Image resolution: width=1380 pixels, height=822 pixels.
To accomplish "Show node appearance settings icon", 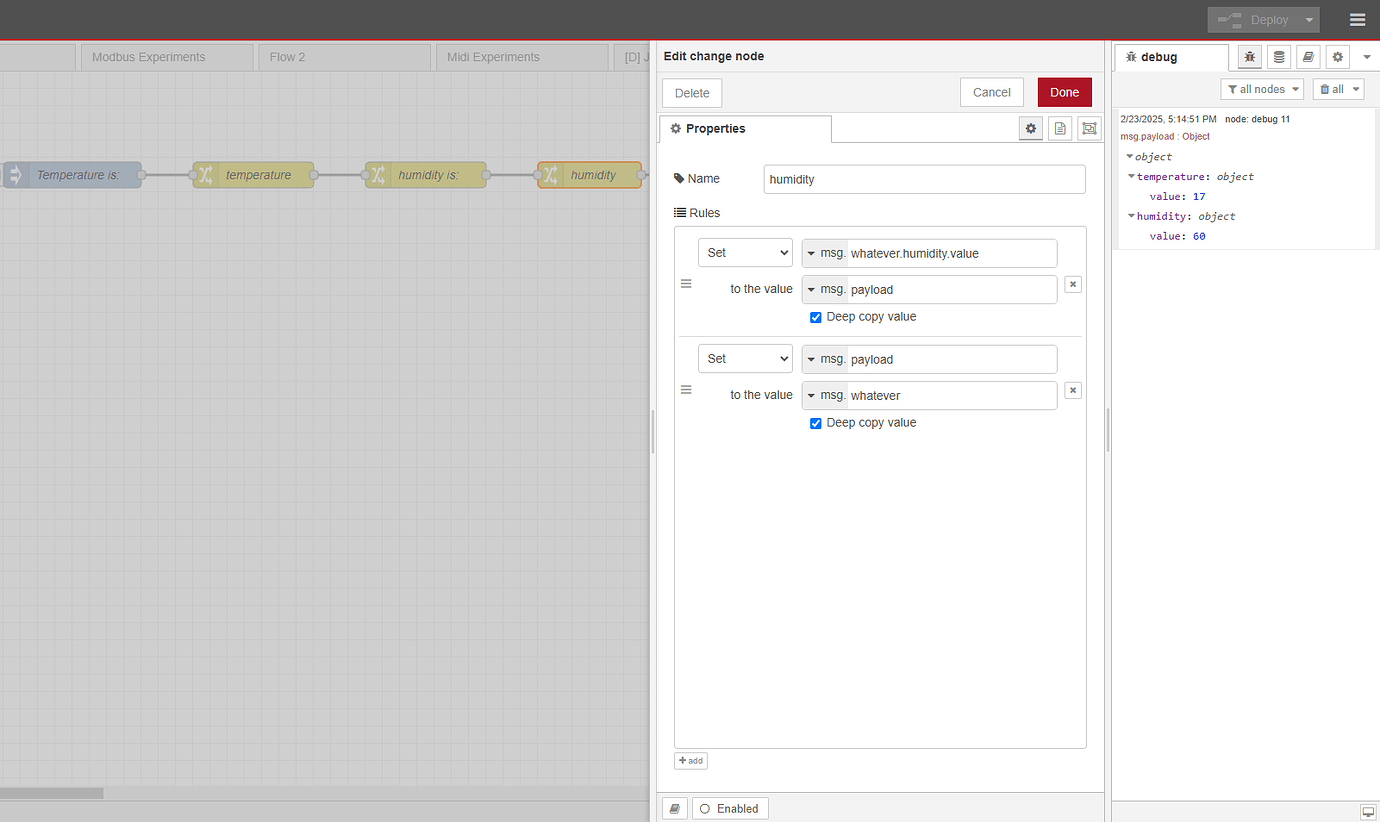I will coord(1089,128).
